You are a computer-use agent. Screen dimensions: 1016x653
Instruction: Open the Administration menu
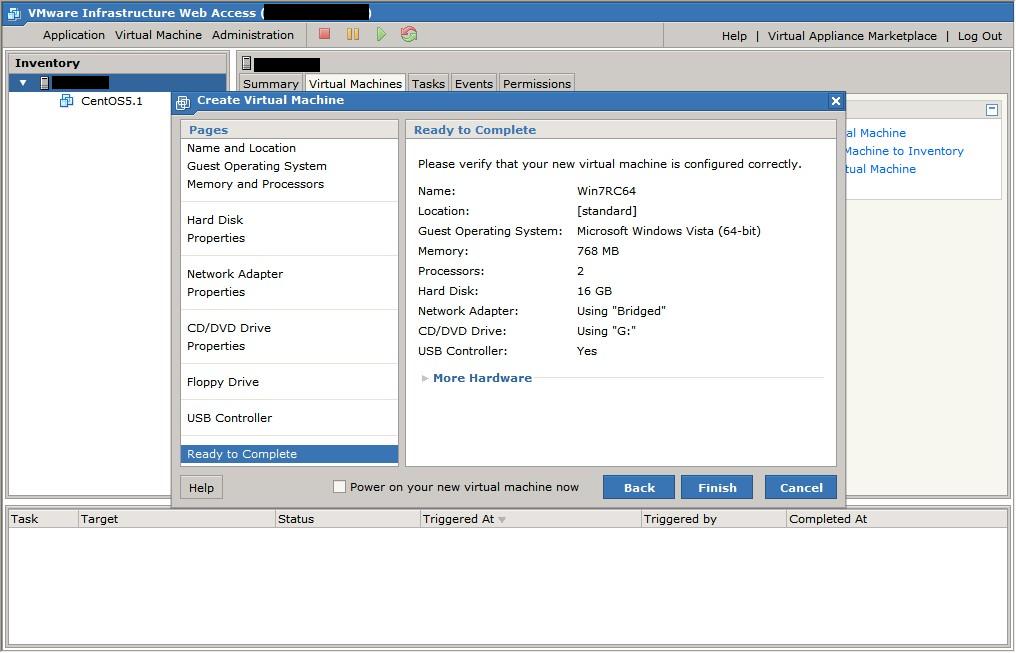coord(253,35)
